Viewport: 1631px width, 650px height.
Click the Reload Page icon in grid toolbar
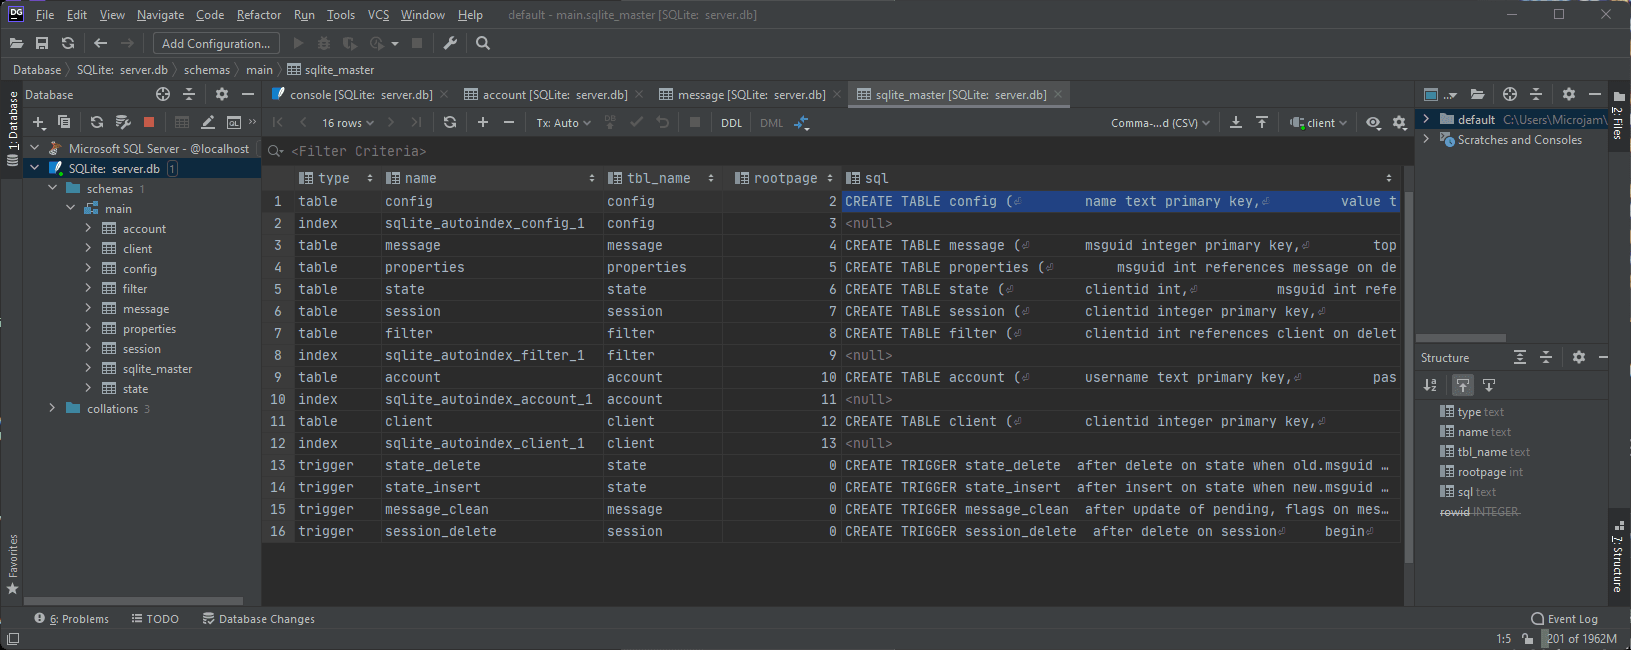click(450, 122)
